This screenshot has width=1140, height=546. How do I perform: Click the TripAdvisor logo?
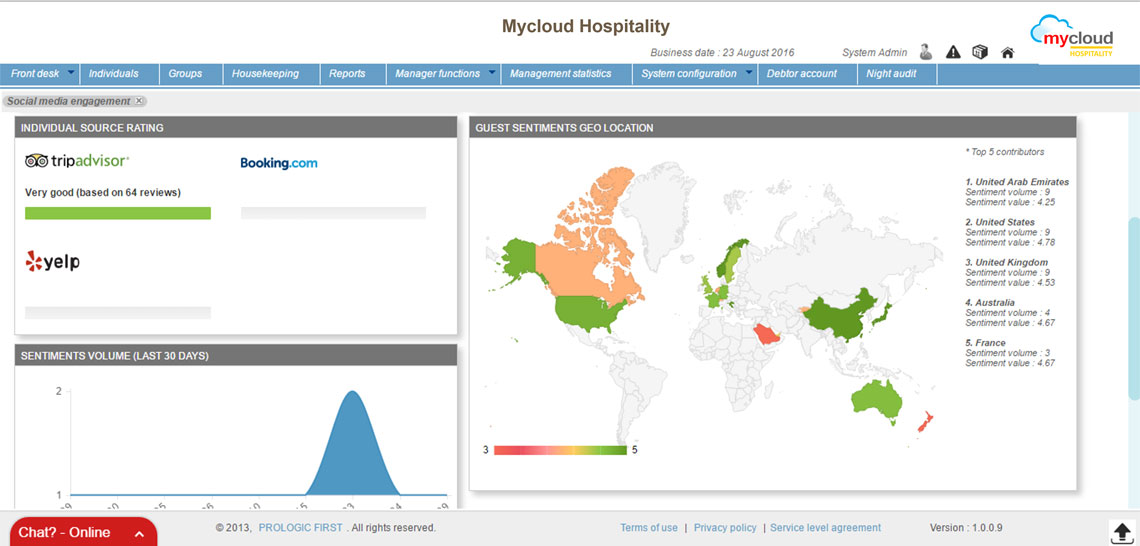pos(78,161)
